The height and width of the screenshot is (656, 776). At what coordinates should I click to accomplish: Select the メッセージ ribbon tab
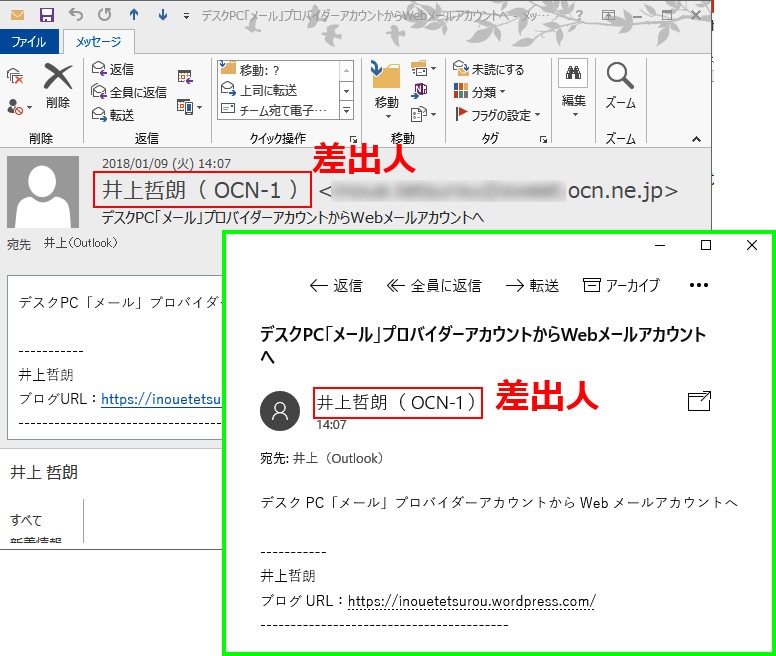click(x=98, y=42)
